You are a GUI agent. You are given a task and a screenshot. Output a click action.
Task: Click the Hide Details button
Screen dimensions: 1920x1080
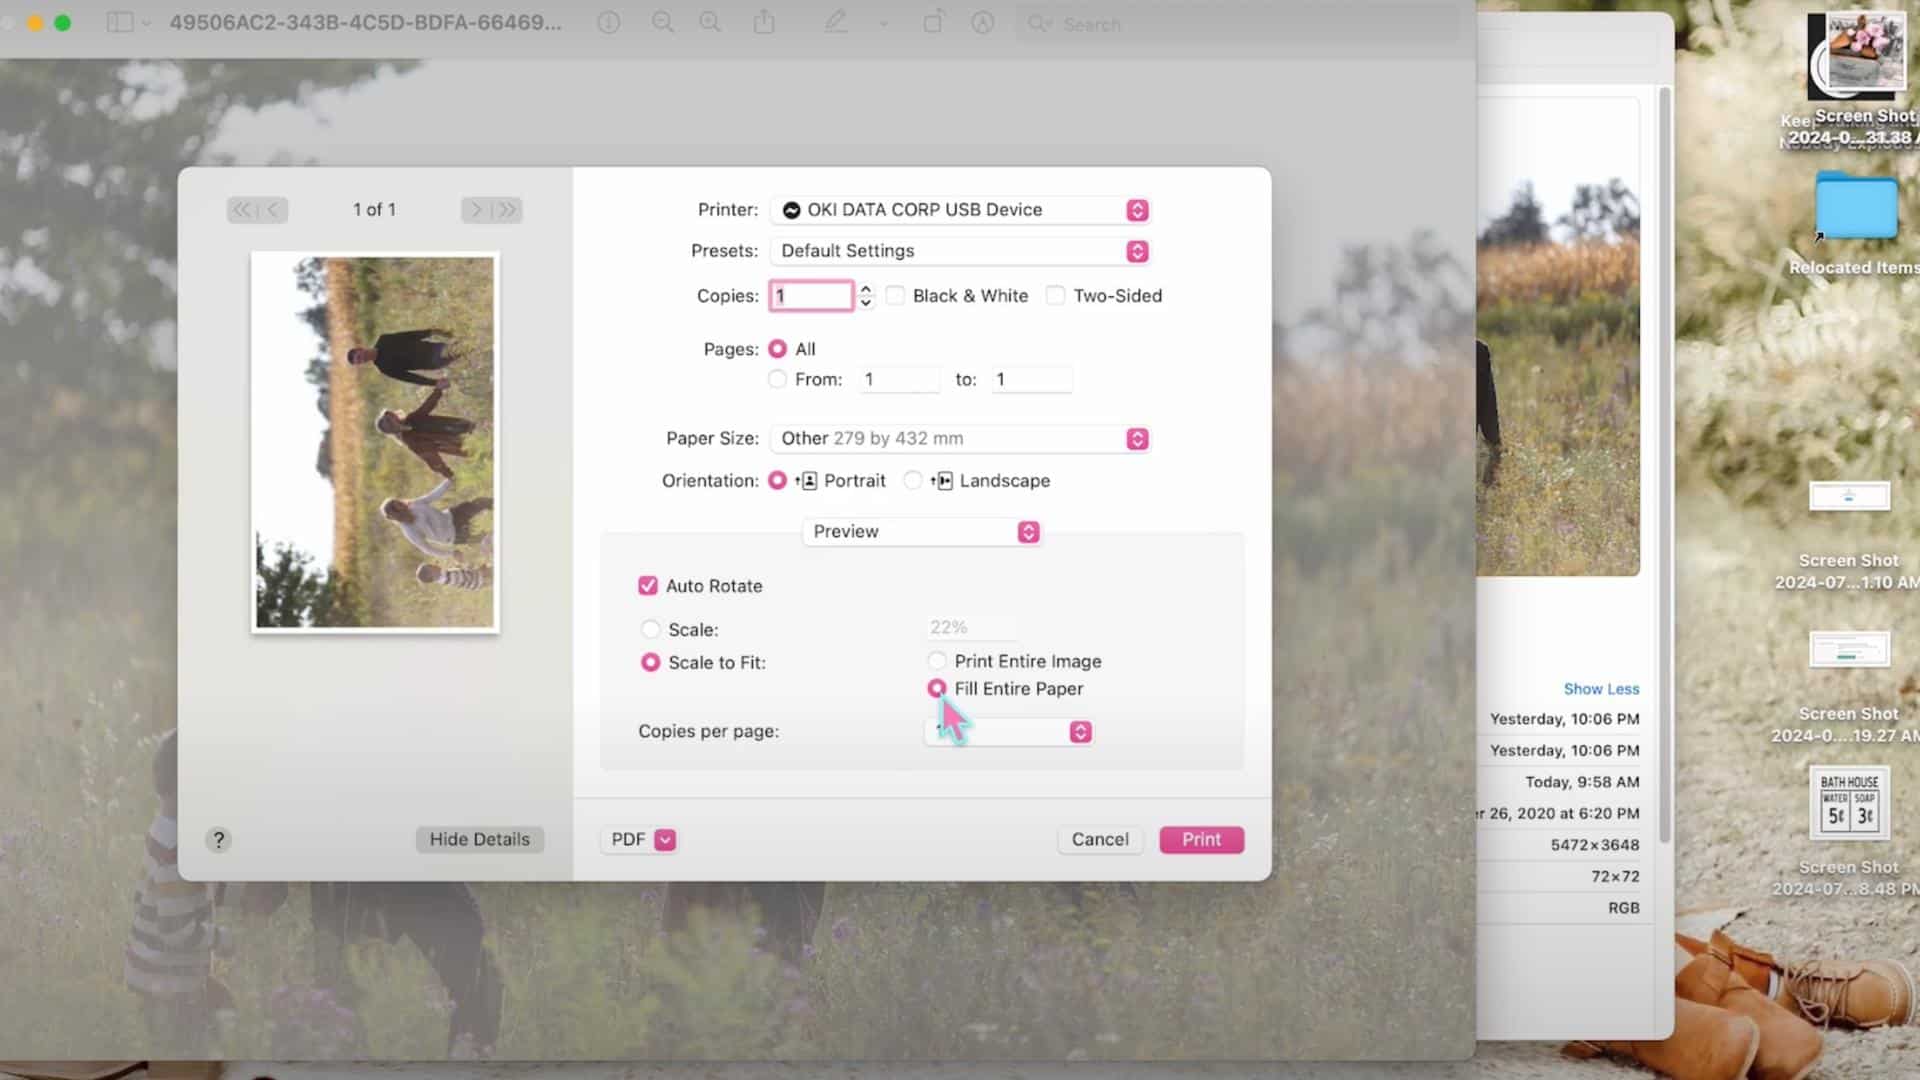point(479,839)
